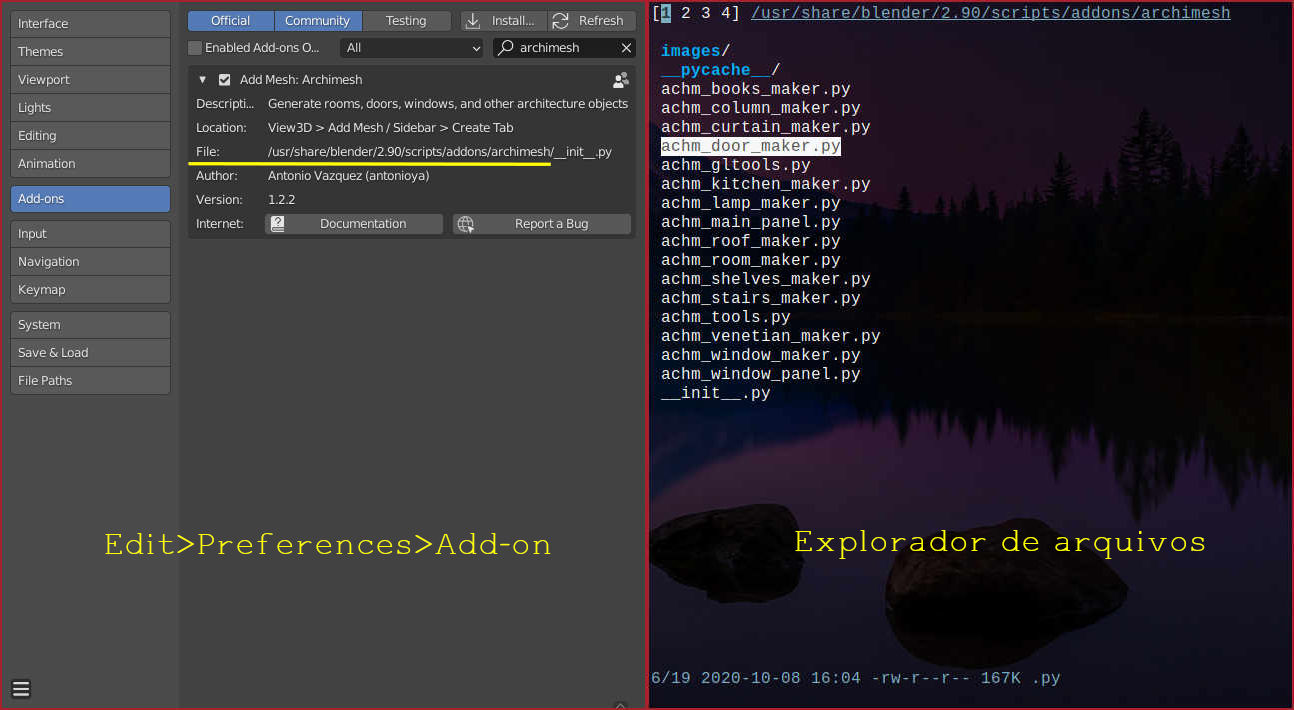The width and height of the screenshot is (1294, 710).
Task: Open the hamburger preferences menu
Action: (21, 688)
